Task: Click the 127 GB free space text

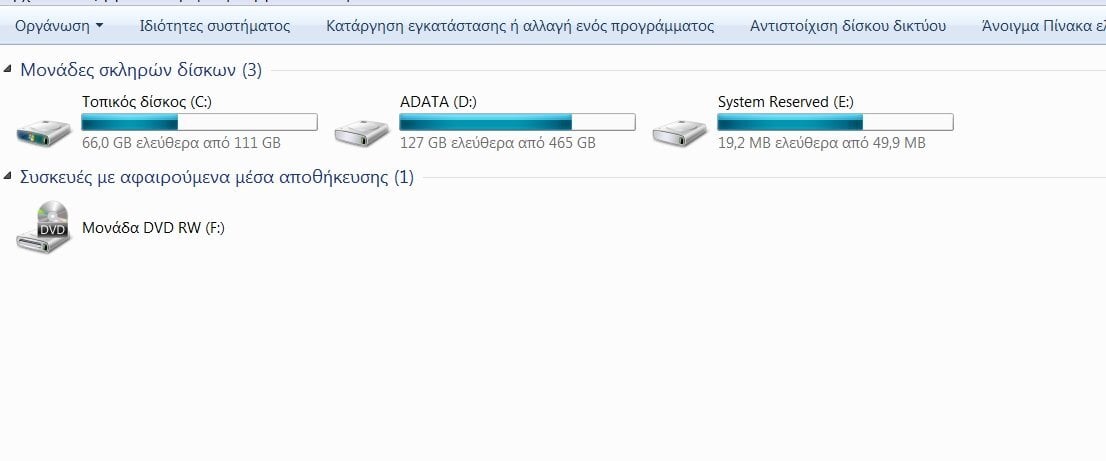Action: click(497, 143)
